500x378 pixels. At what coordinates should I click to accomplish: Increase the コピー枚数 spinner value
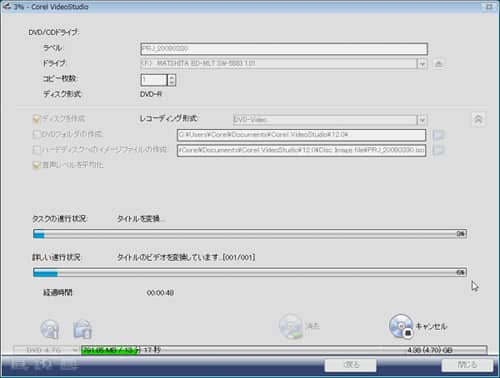coord(171,77)
